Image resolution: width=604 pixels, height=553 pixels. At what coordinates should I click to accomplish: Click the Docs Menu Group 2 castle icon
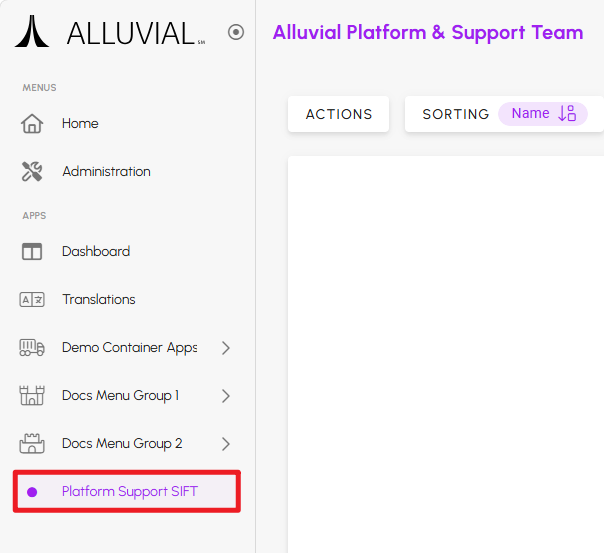(32, 444)
